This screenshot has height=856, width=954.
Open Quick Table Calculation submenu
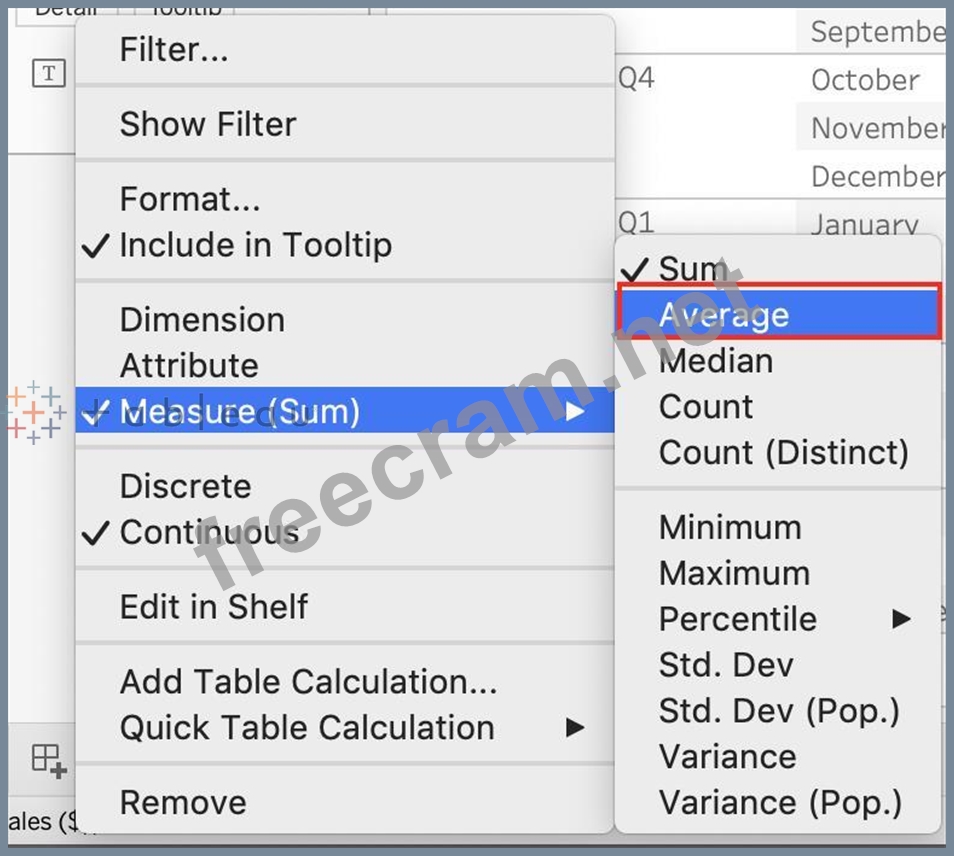tap(574, 727)
